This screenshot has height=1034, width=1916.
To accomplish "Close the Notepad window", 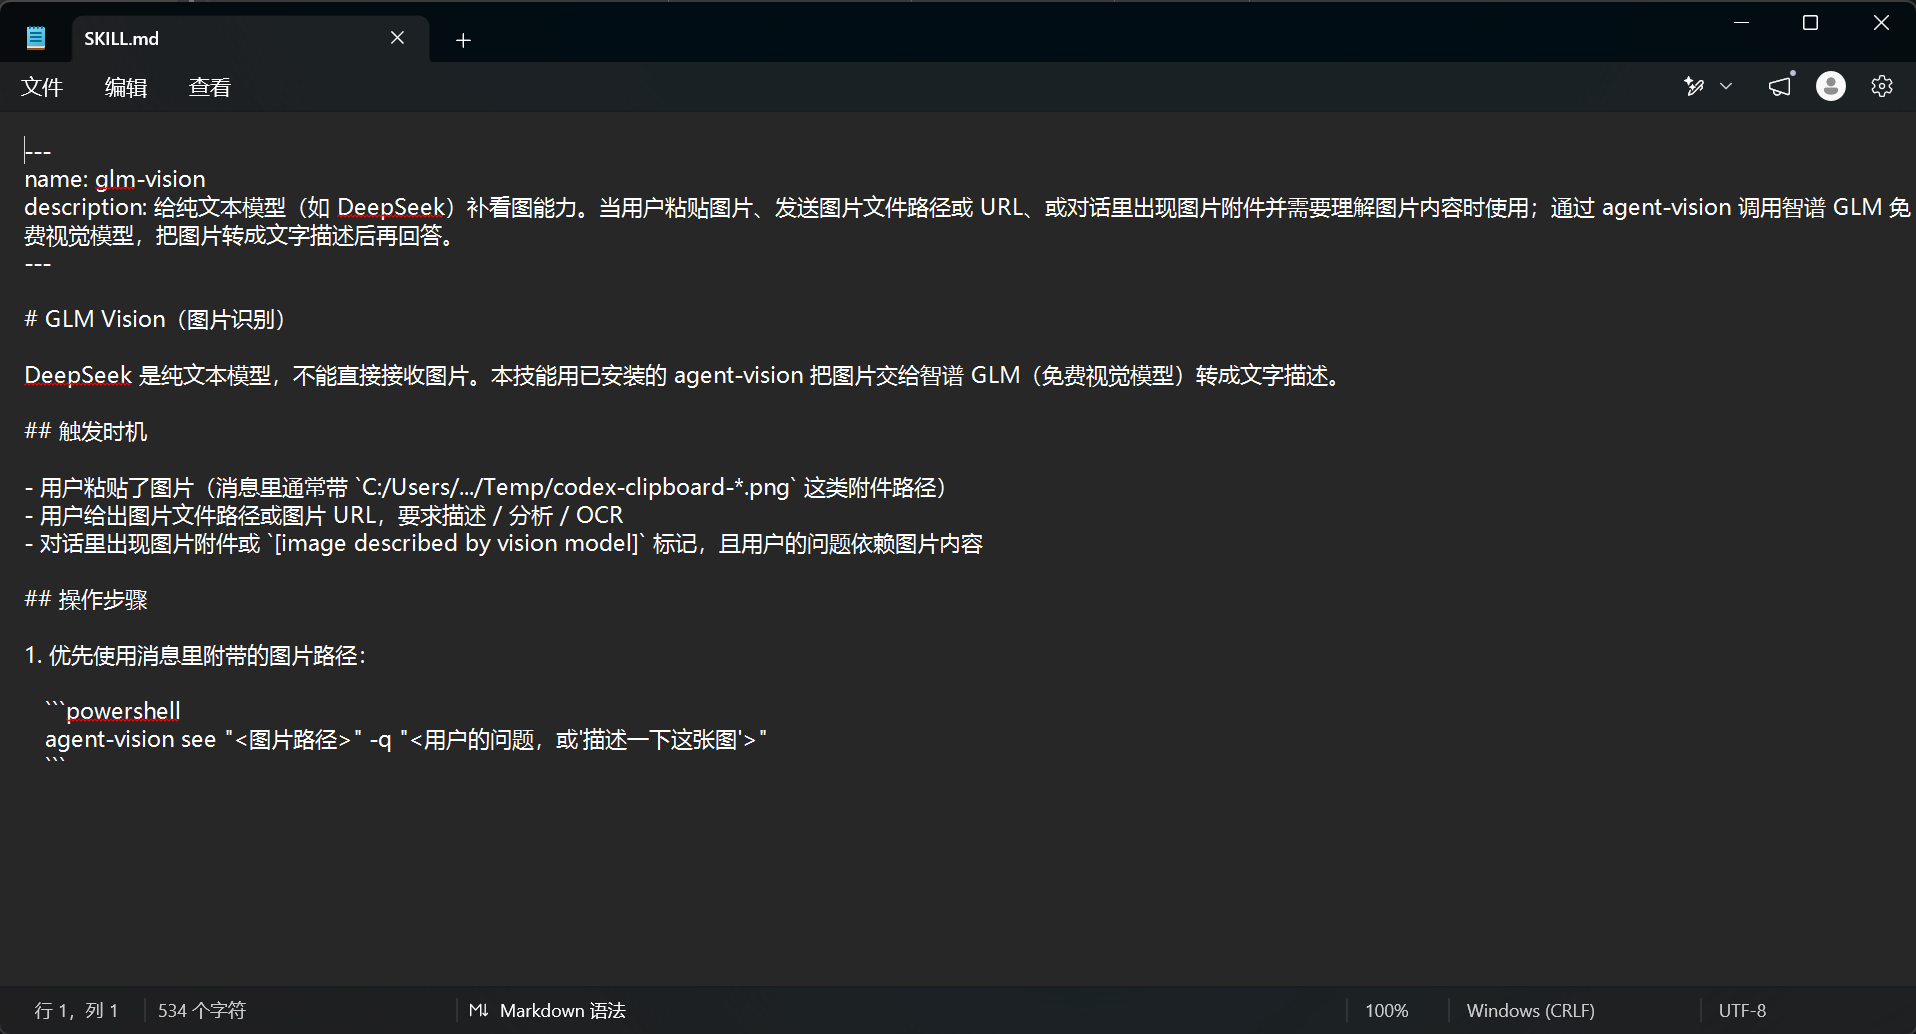I will (x=1881, y=23).
